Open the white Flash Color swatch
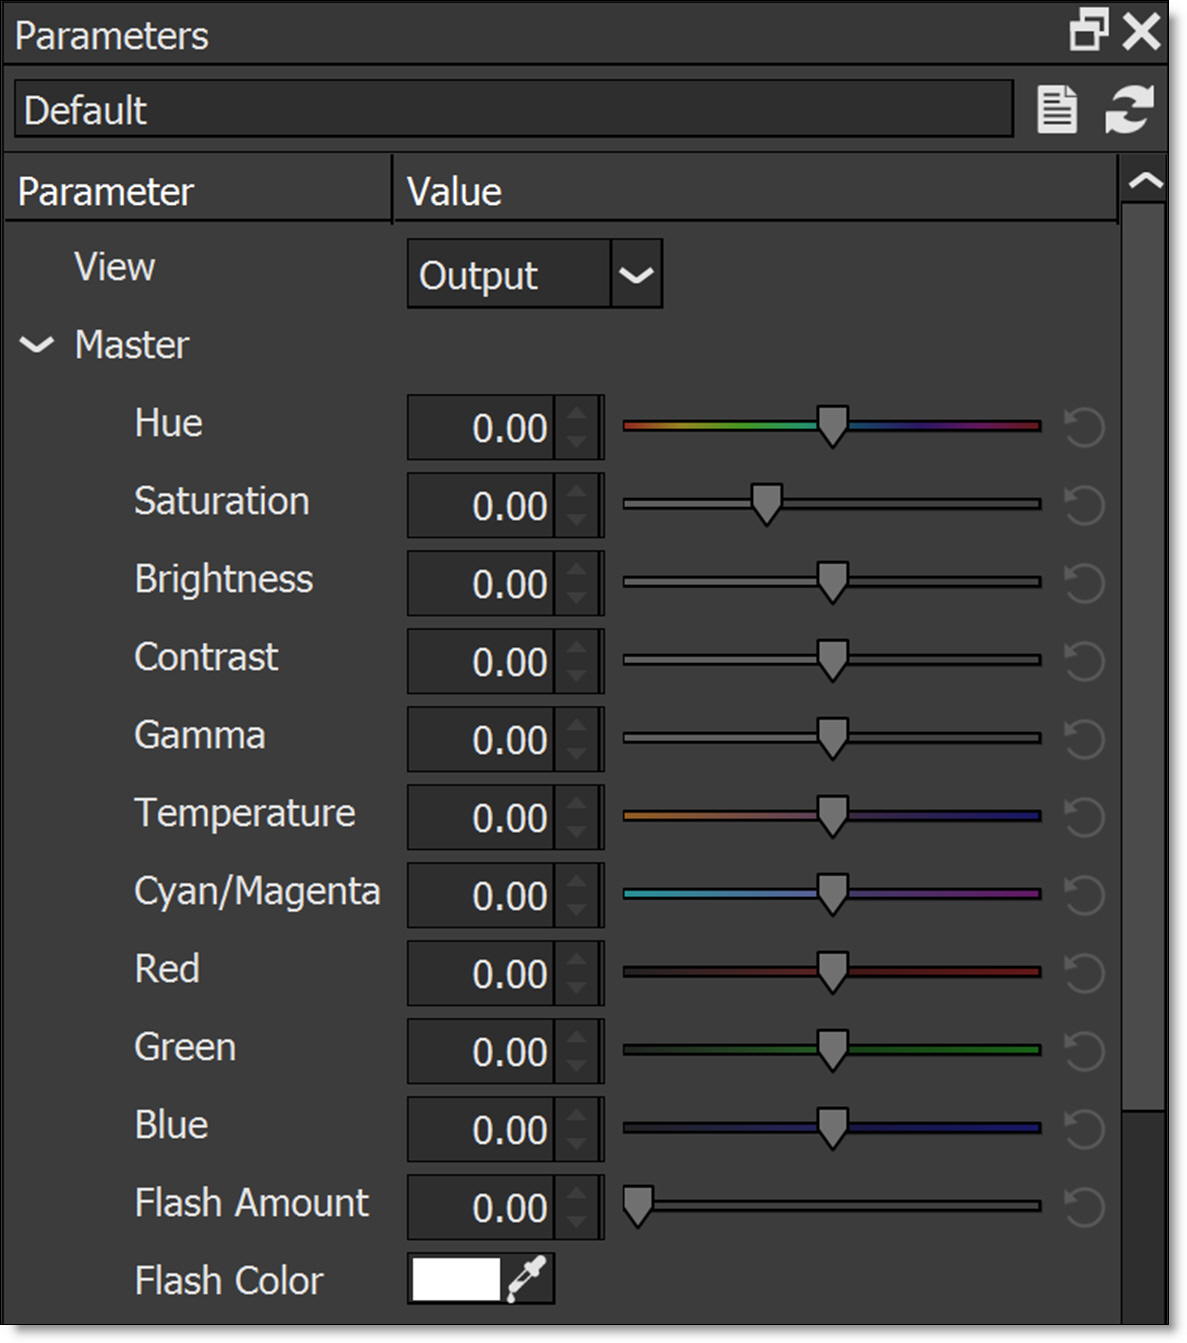 [x=456, y=1279]
